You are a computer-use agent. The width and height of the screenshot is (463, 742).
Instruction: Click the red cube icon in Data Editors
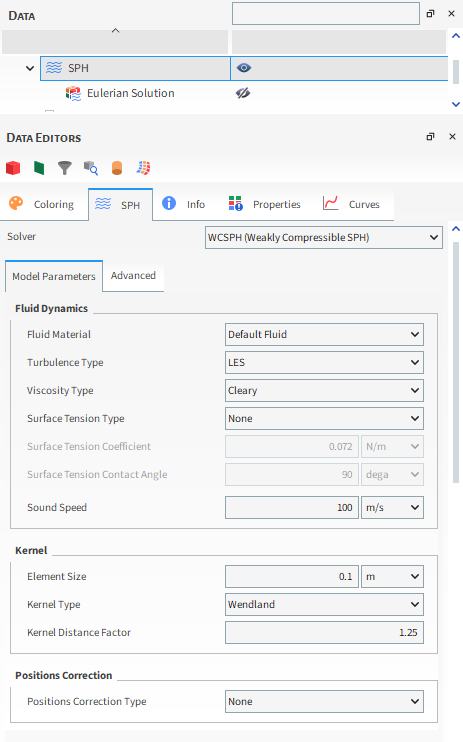[x=13, y=168]
